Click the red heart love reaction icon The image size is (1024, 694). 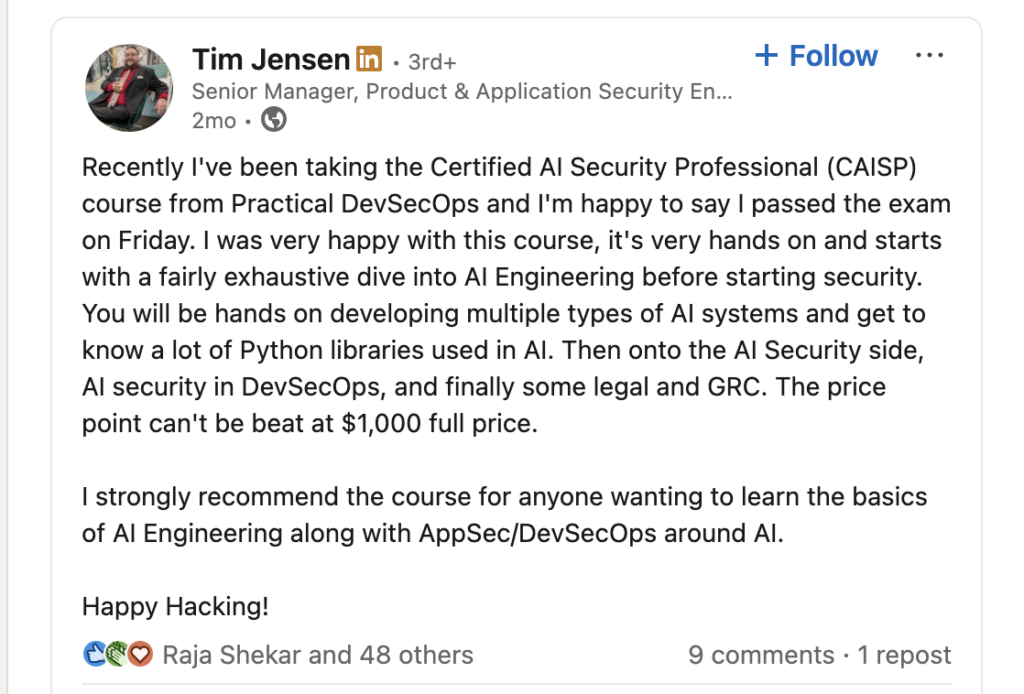click(140, 654)
